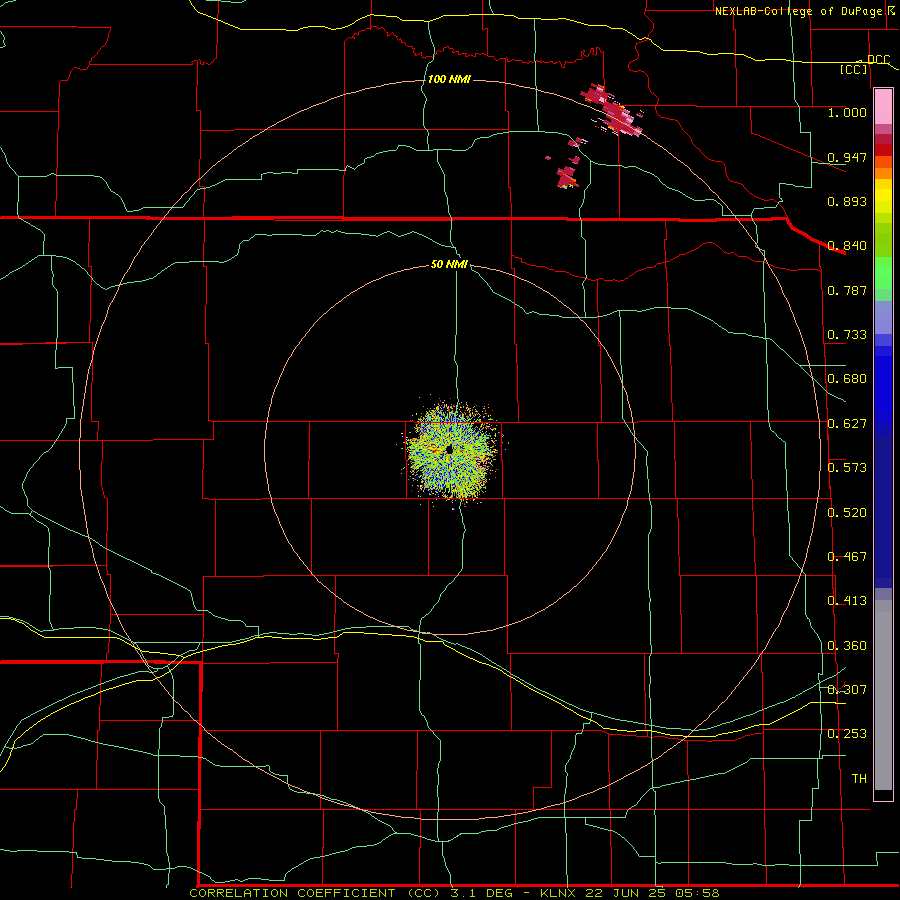
Task: Select the 0.733 color scale value
Action: click(847, 335)
